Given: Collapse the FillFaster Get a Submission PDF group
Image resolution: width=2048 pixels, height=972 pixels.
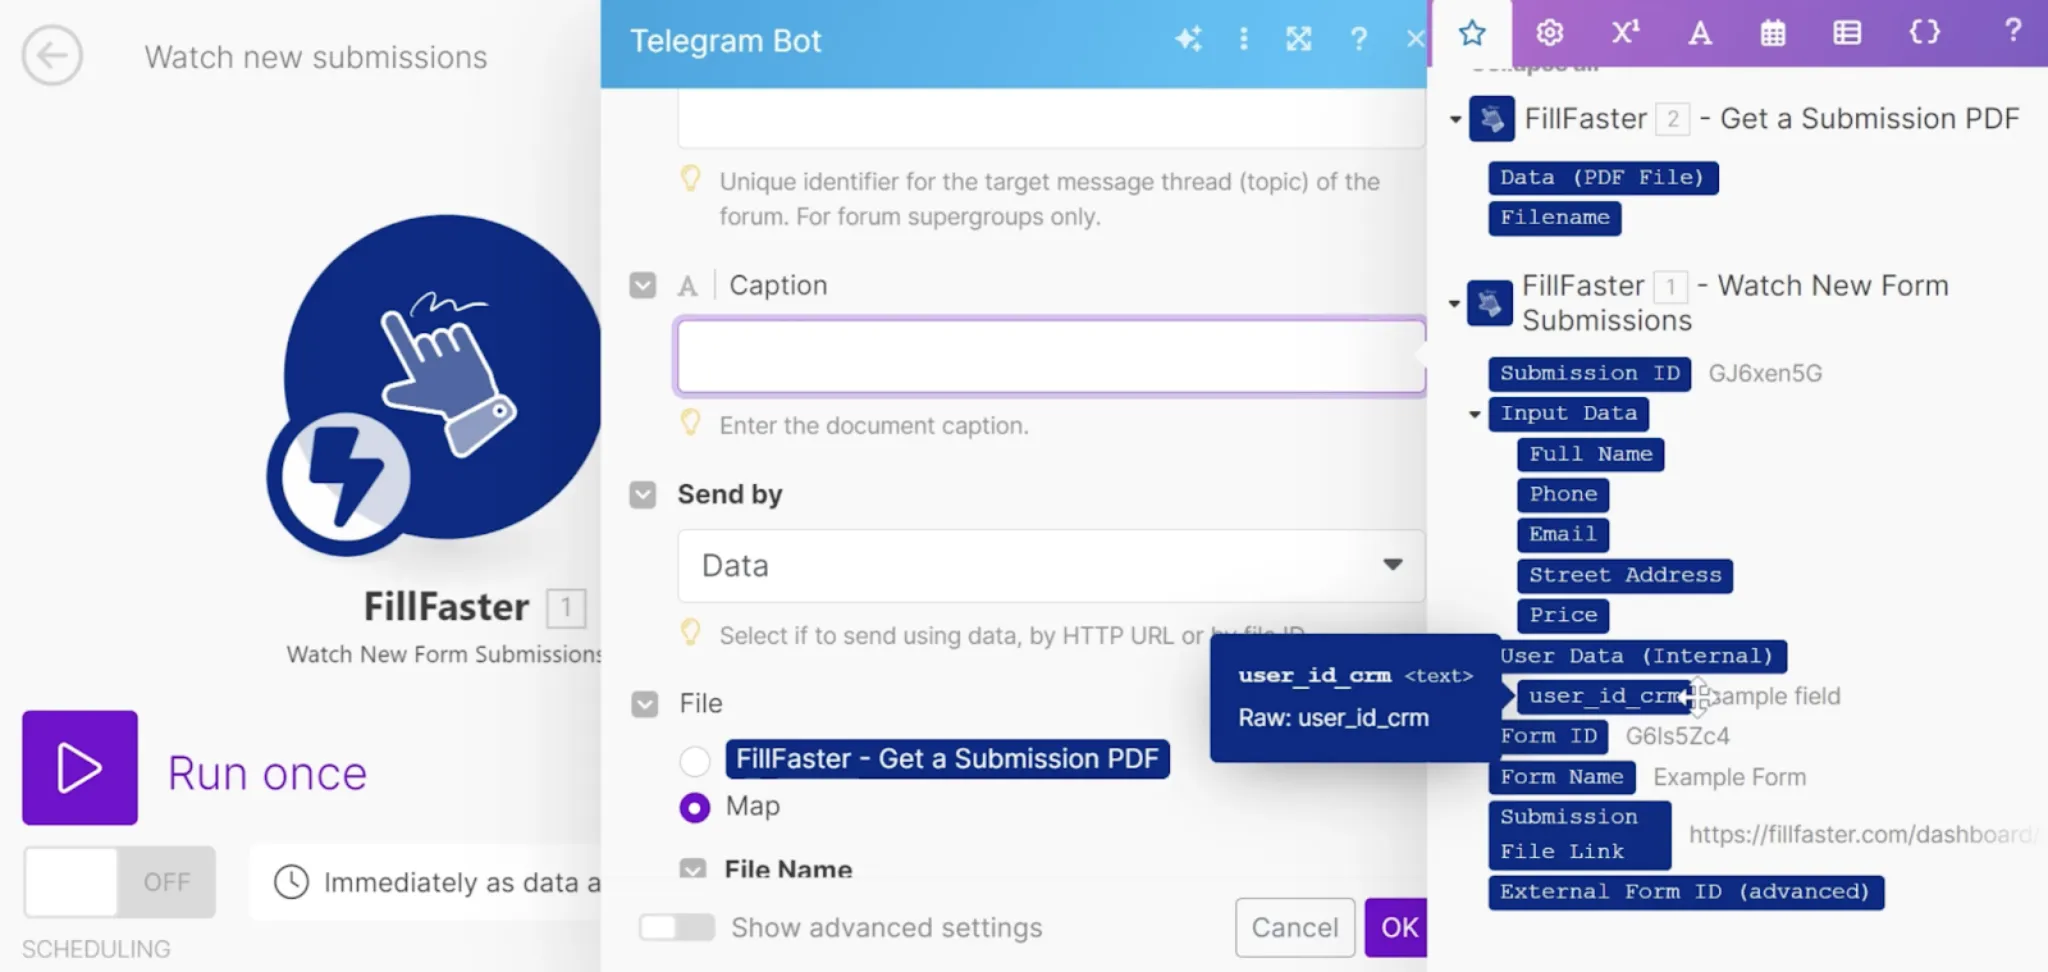Looking at the screenshot, I should (1455, 120).
